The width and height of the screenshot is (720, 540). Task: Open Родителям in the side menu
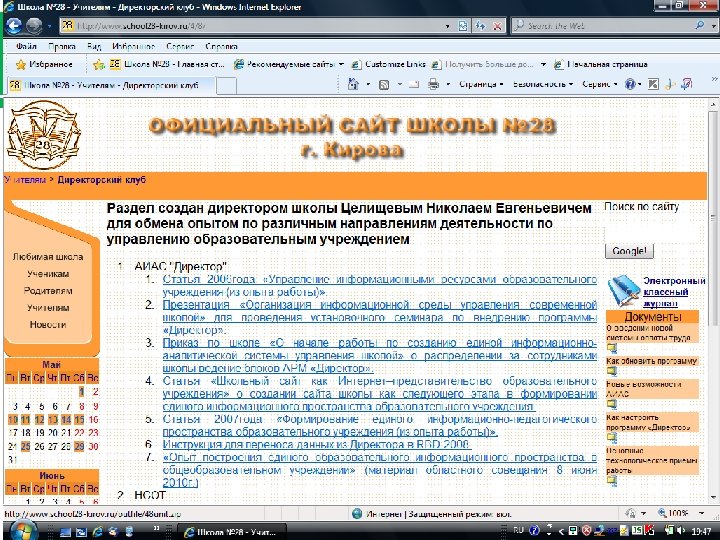point(48,291)
